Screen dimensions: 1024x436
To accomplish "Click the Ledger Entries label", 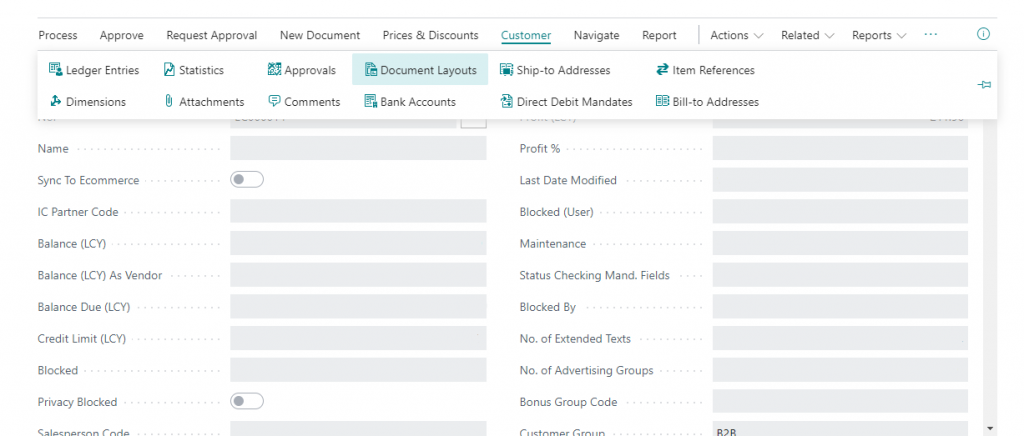I will [x=103, y=70].
